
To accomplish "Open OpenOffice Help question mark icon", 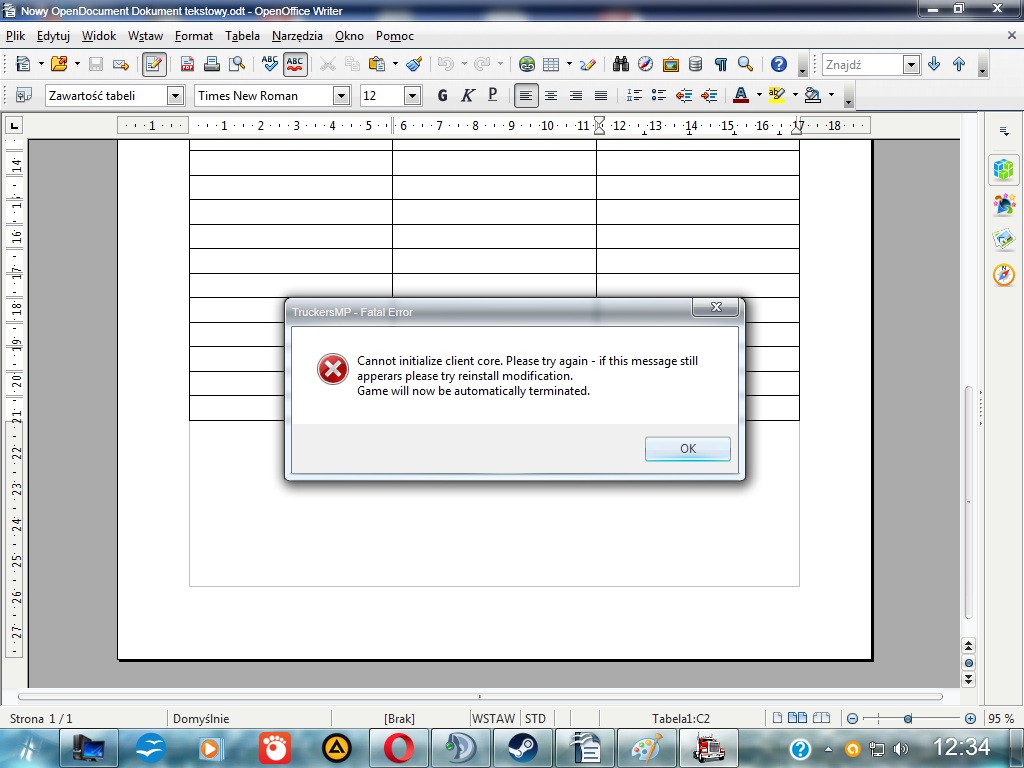I will tap(778, 63).
